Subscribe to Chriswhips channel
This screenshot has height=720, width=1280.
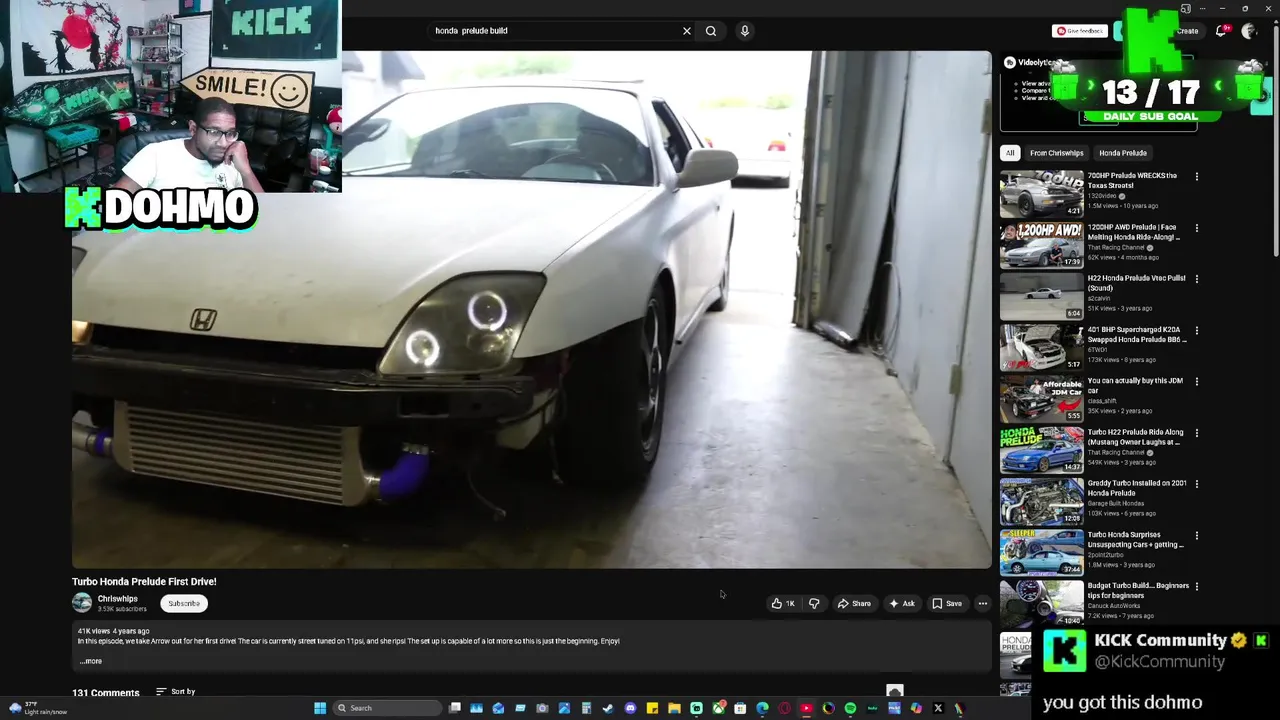(184, 603)
